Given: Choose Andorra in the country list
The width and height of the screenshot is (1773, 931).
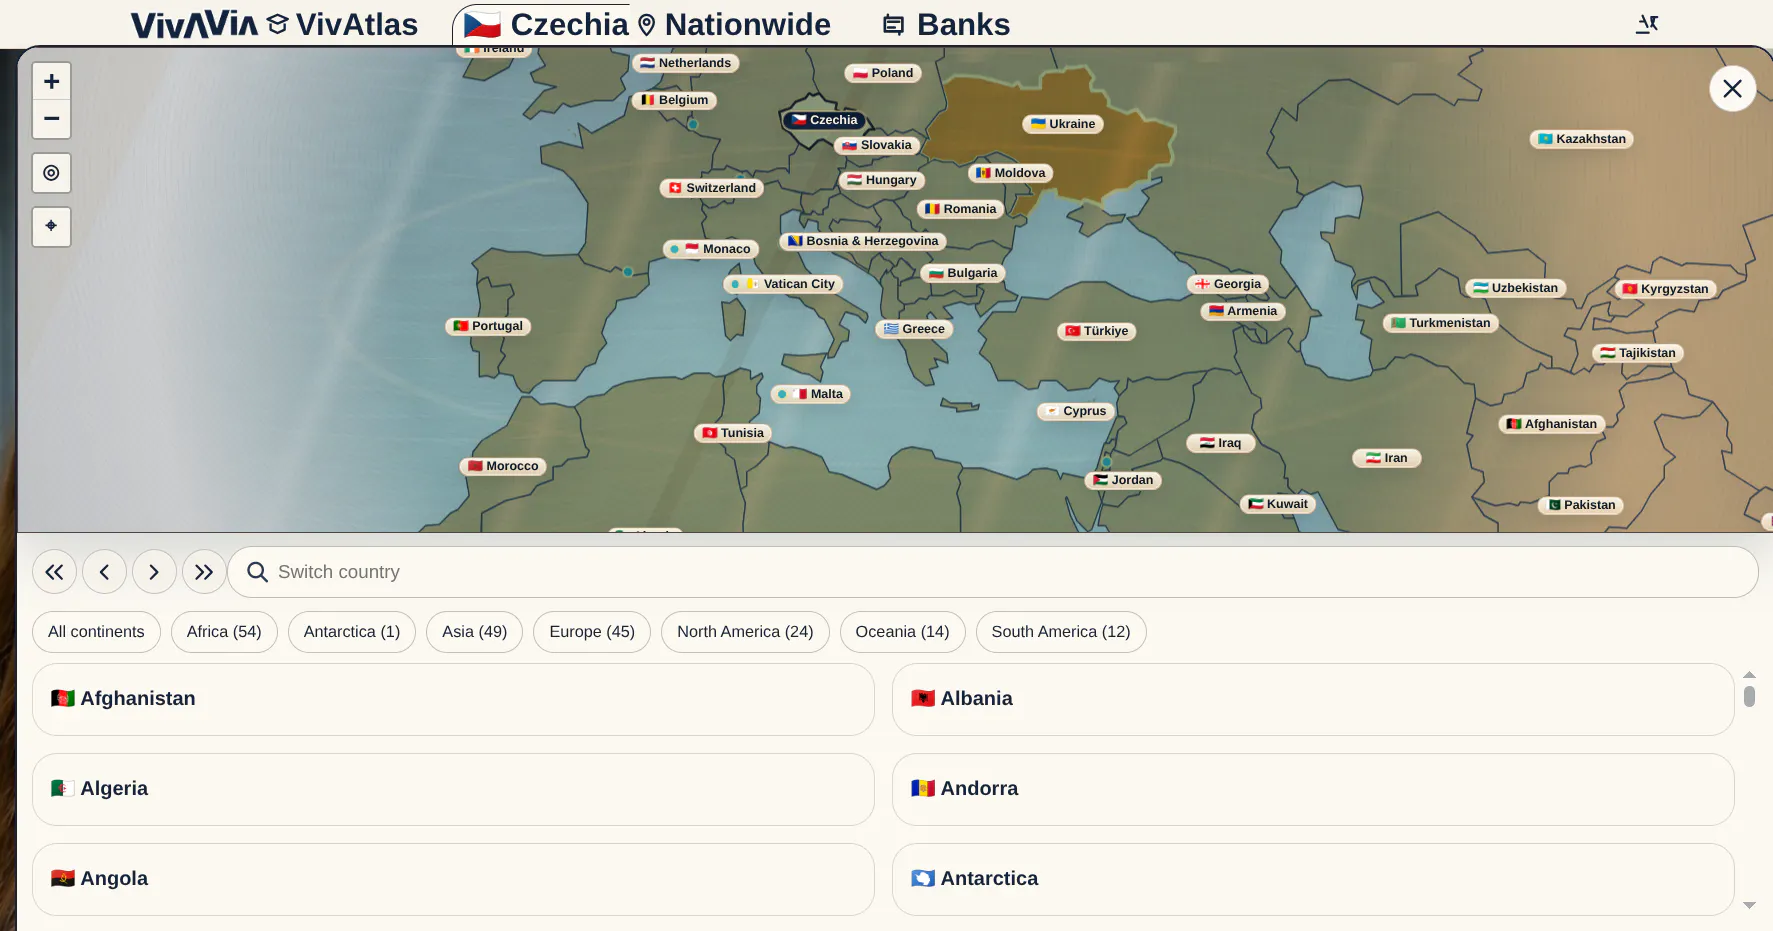Looking at the screenshot, I should [x=1313, y=789].
